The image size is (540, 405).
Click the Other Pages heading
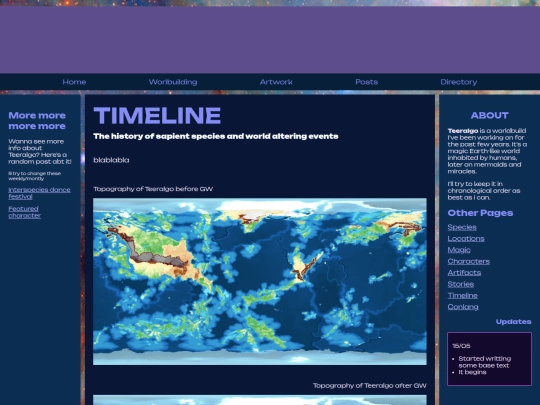click(480, 213)
